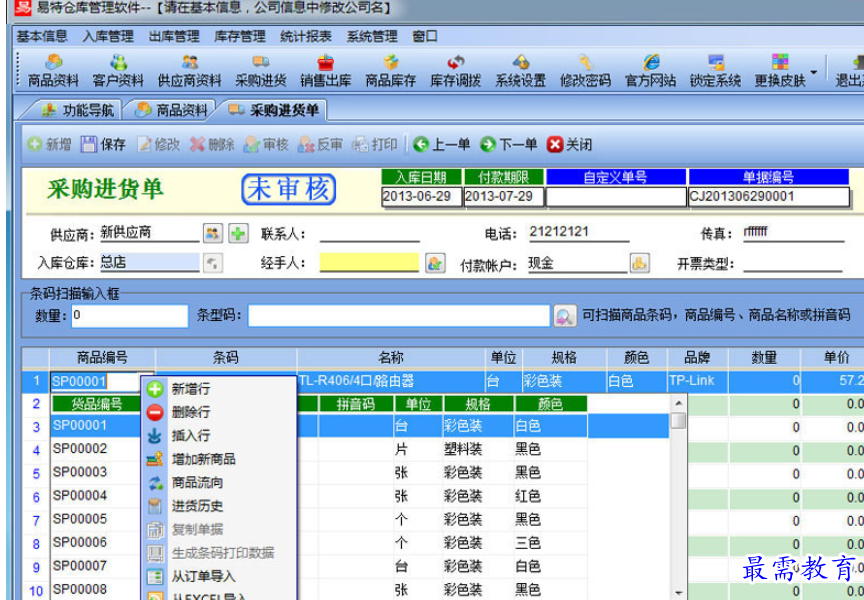Viewport: 864px width, 600px height.
Task: Click 修改 in document toolbar
Action: (x=159, y=144)
